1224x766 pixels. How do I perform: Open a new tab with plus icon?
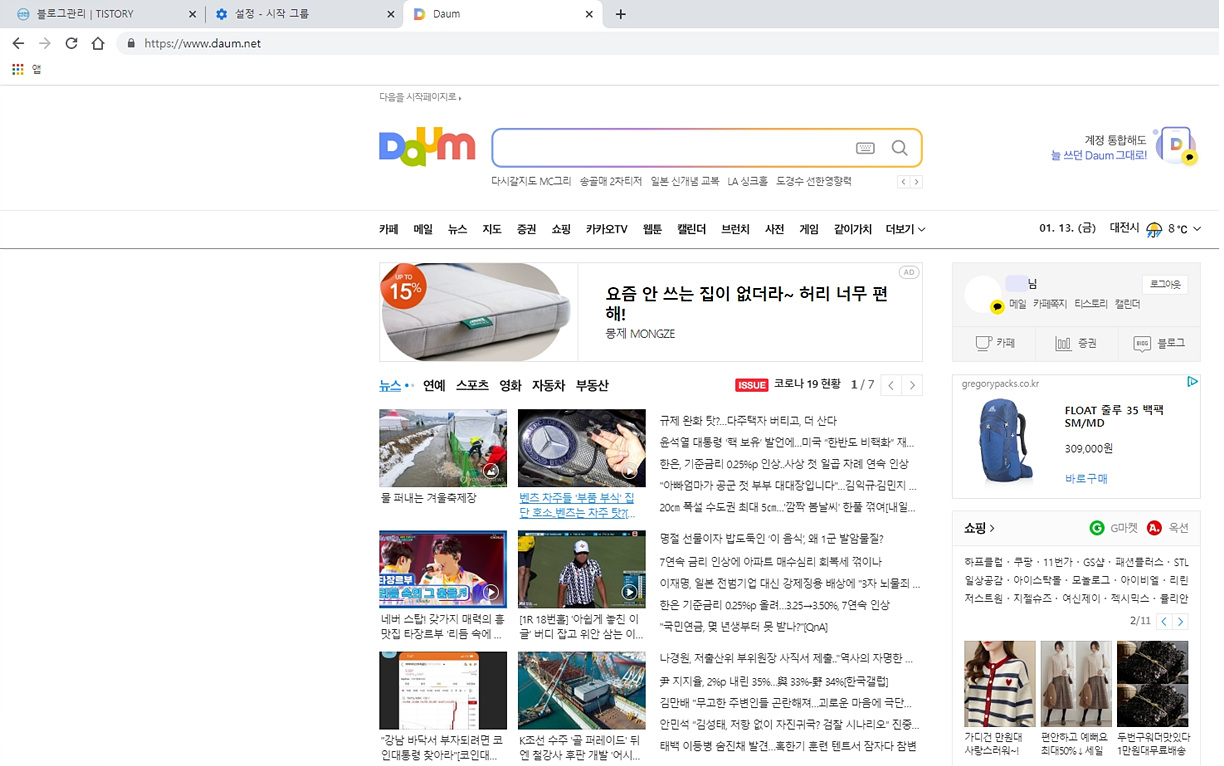tap(621, 14)
